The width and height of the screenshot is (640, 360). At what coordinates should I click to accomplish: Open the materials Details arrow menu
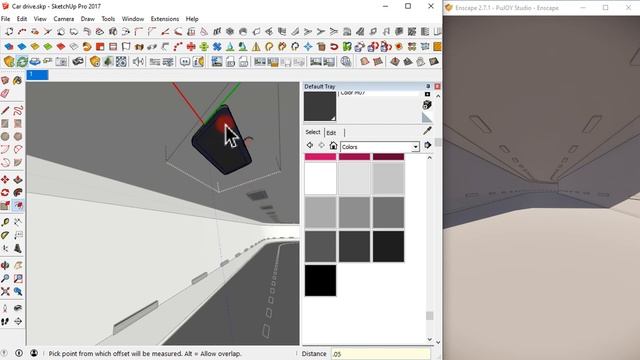428,145
